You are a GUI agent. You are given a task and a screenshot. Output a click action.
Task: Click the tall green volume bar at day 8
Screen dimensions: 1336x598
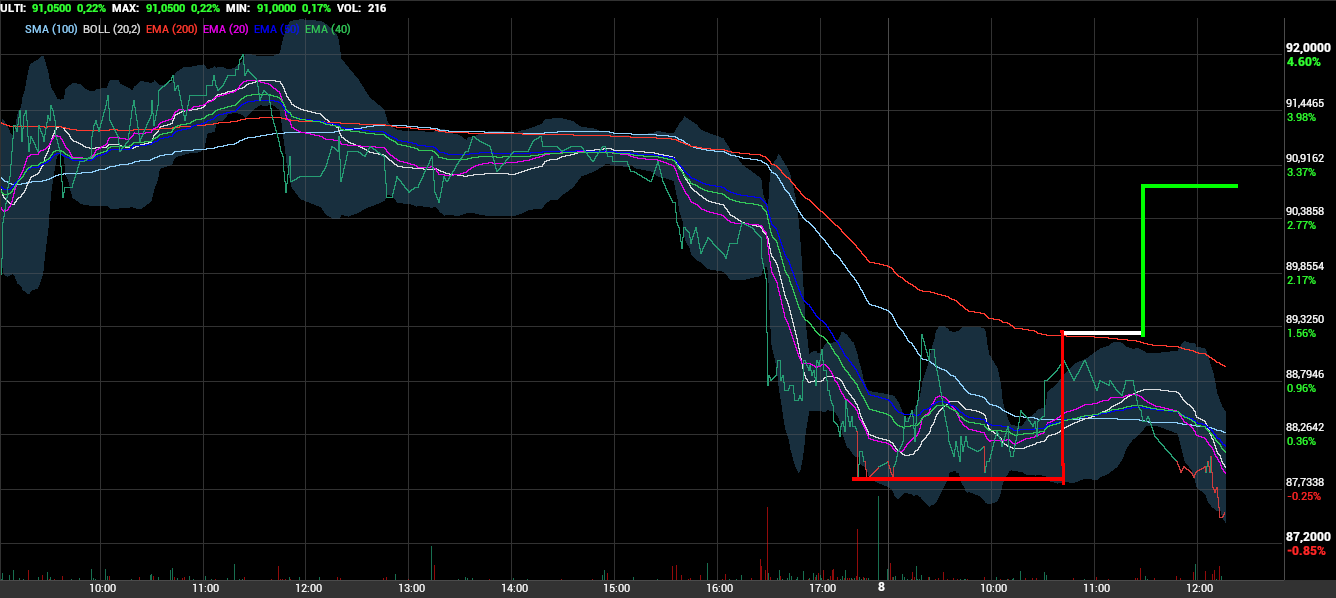pyautogui.click(x=878, y=536)
